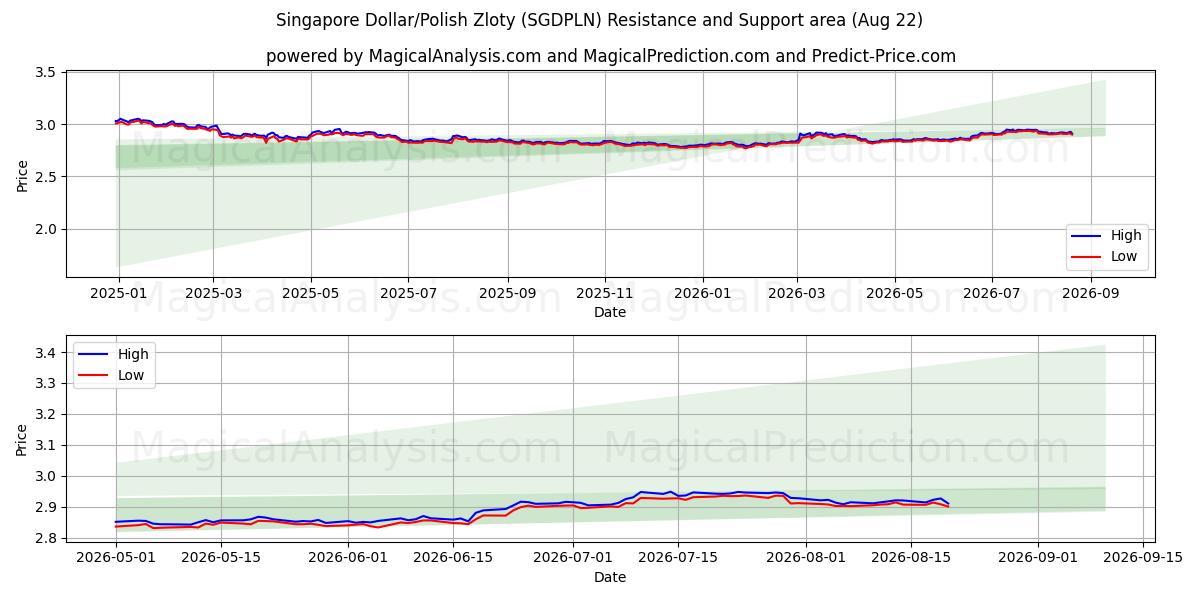
Task: Click the 2026-05-15 tick label
Action: click(221, 558)
